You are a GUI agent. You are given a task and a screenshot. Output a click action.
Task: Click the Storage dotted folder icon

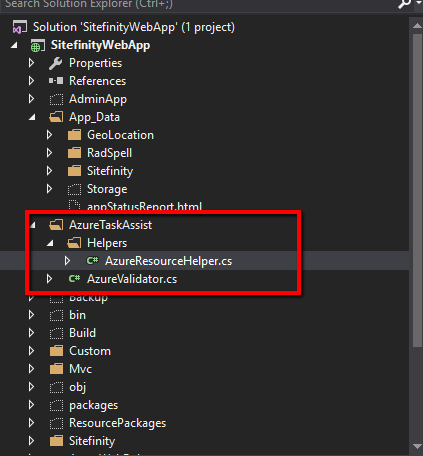[74, 189]
